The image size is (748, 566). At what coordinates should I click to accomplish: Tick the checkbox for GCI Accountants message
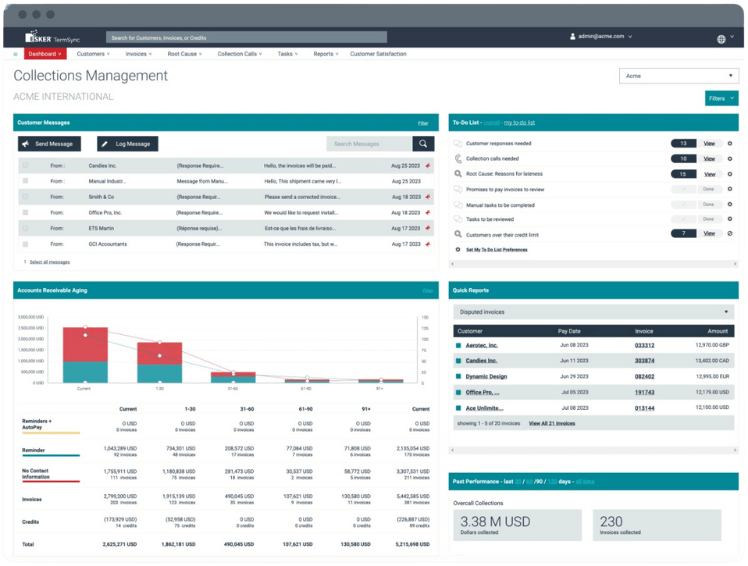25,243
